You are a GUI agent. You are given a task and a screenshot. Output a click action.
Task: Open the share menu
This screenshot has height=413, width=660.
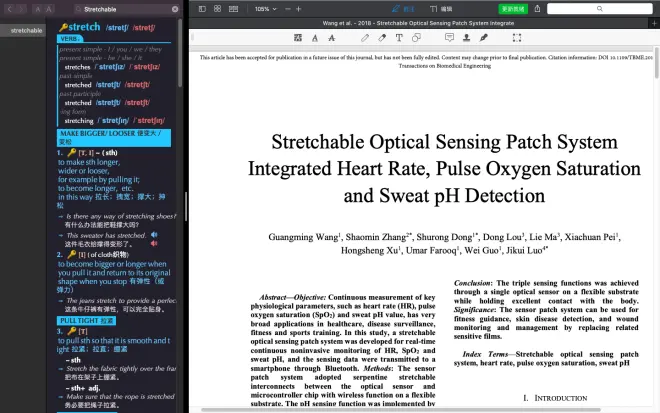[537, 9]
